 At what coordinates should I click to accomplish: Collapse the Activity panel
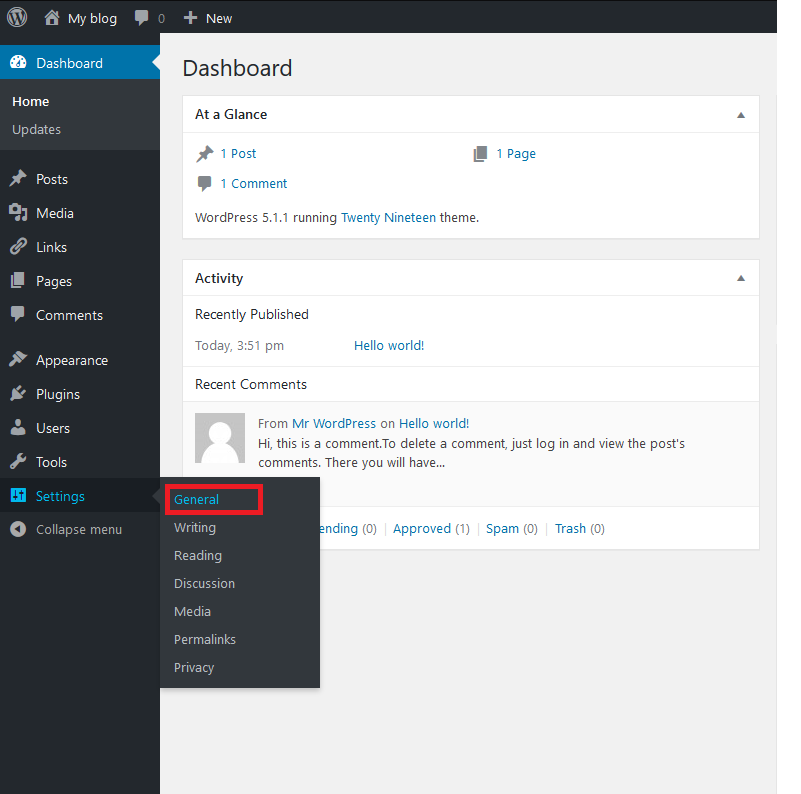point(741,278)
